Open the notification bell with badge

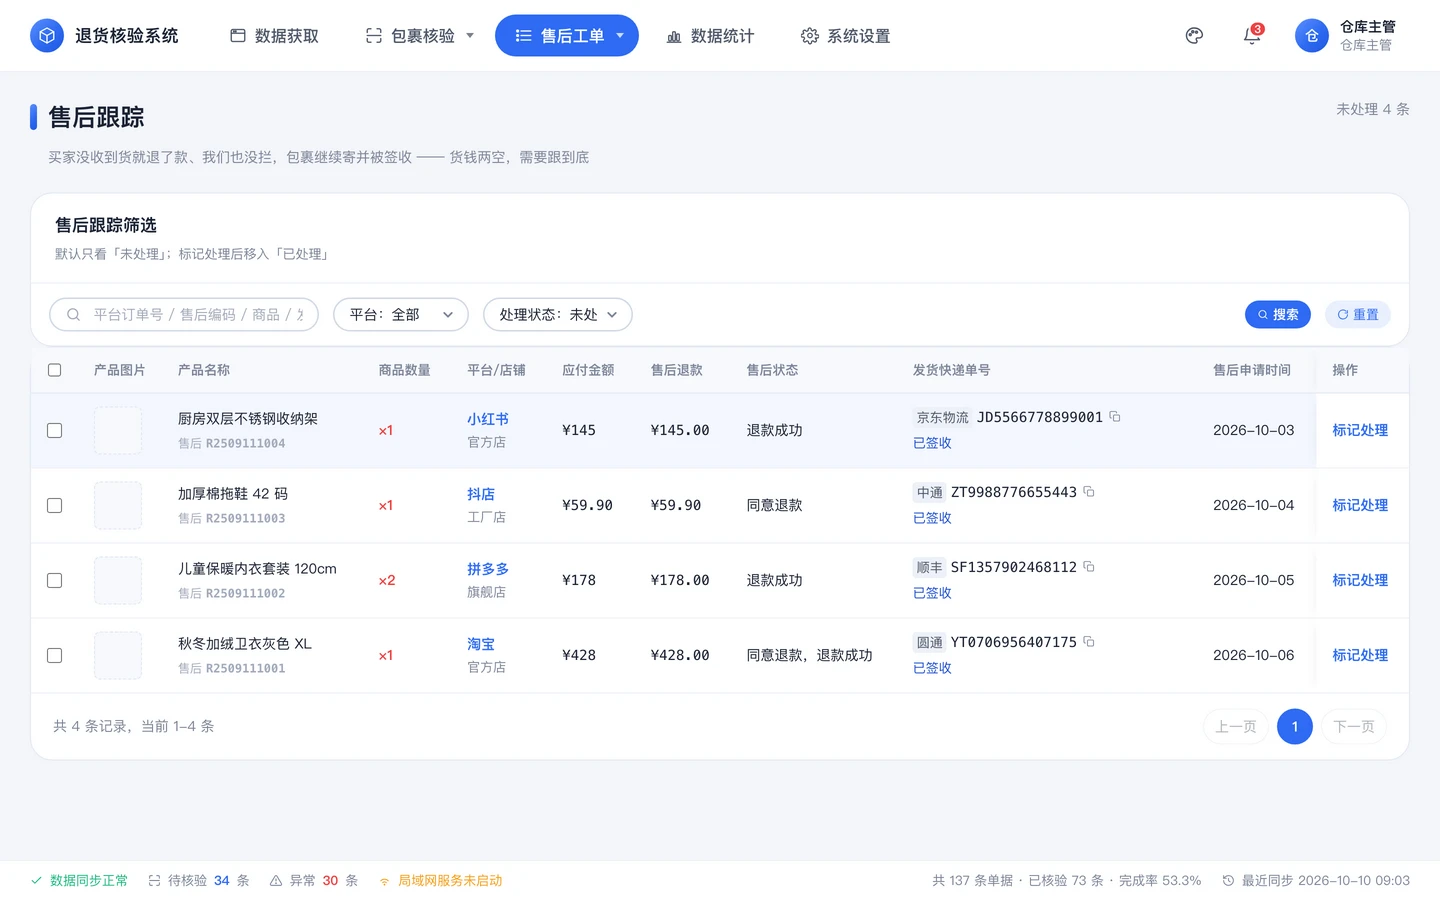pyautogui.click(x=1252, y=36)
